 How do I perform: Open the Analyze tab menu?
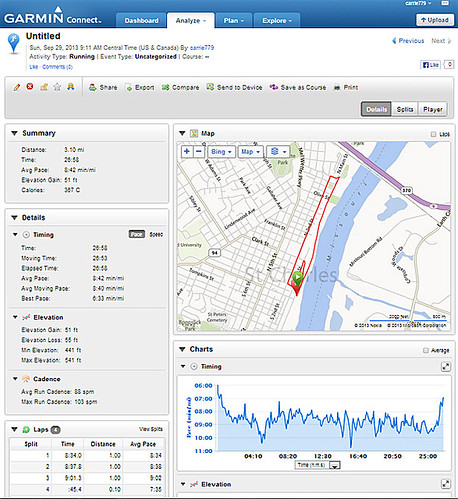coord(191,21)
